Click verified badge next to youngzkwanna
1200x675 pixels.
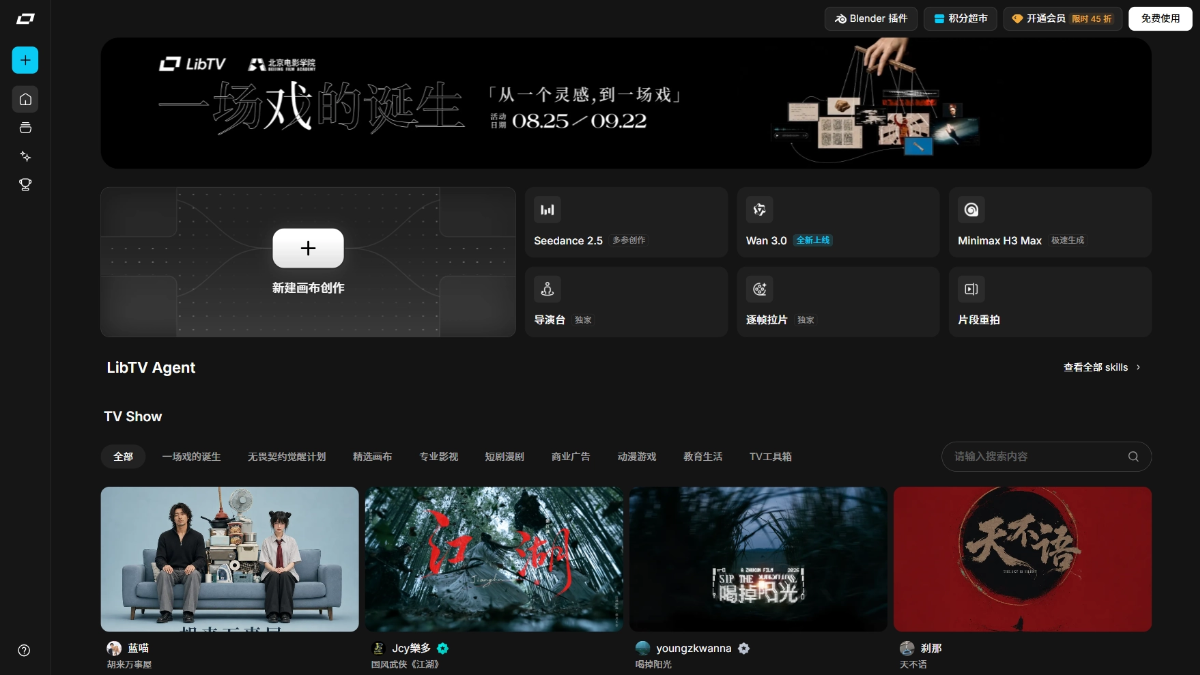click(743, 648)
